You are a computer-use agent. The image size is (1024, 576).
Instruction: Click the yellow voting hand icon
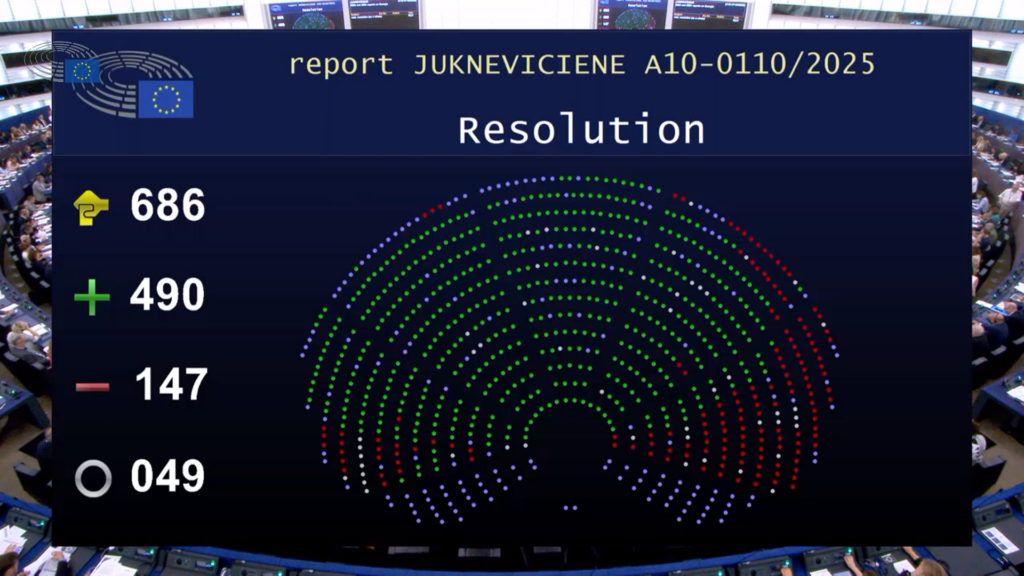91,207
